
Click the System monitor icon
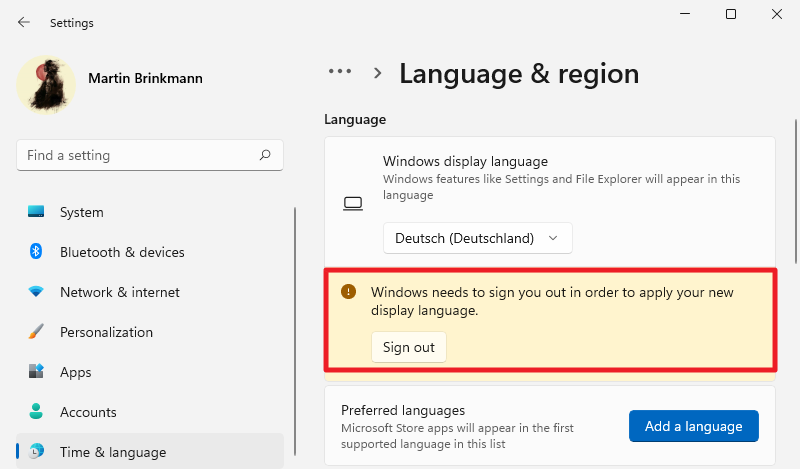point(36,211)
